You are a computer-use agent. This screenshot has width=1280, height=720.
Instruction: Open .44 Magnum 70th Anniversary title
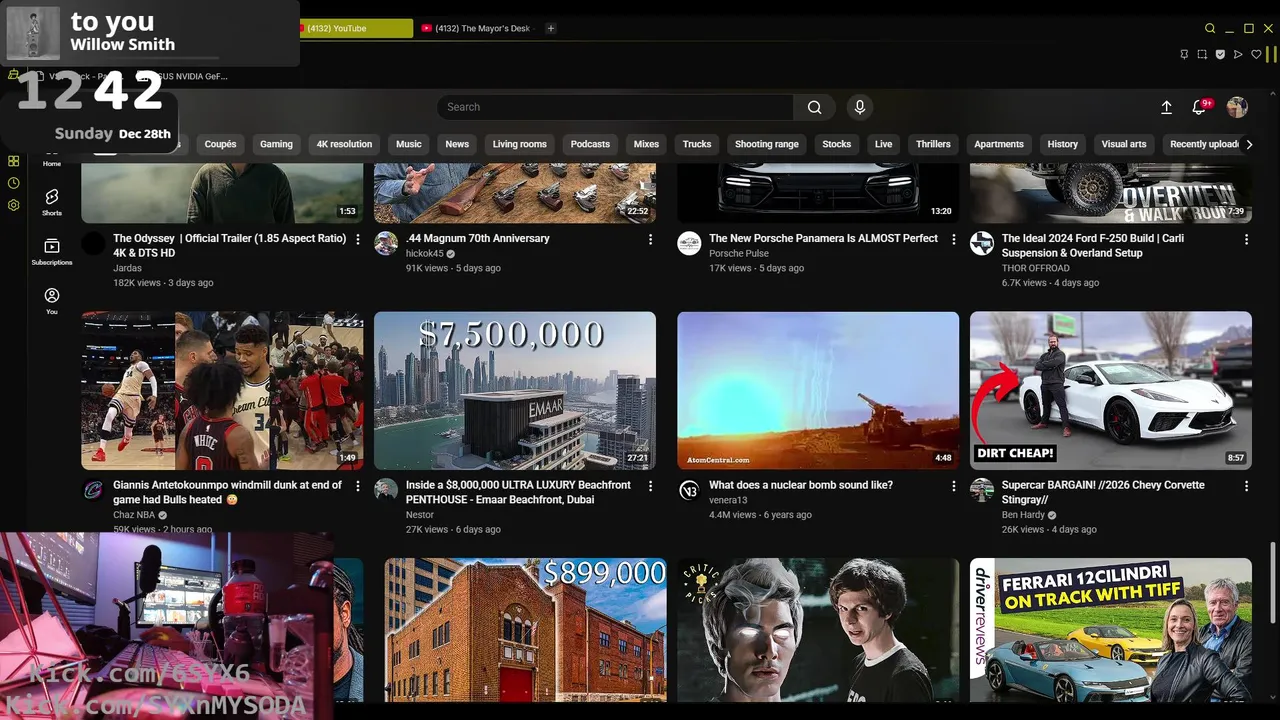pyautogui.click(x=478, y=238)
